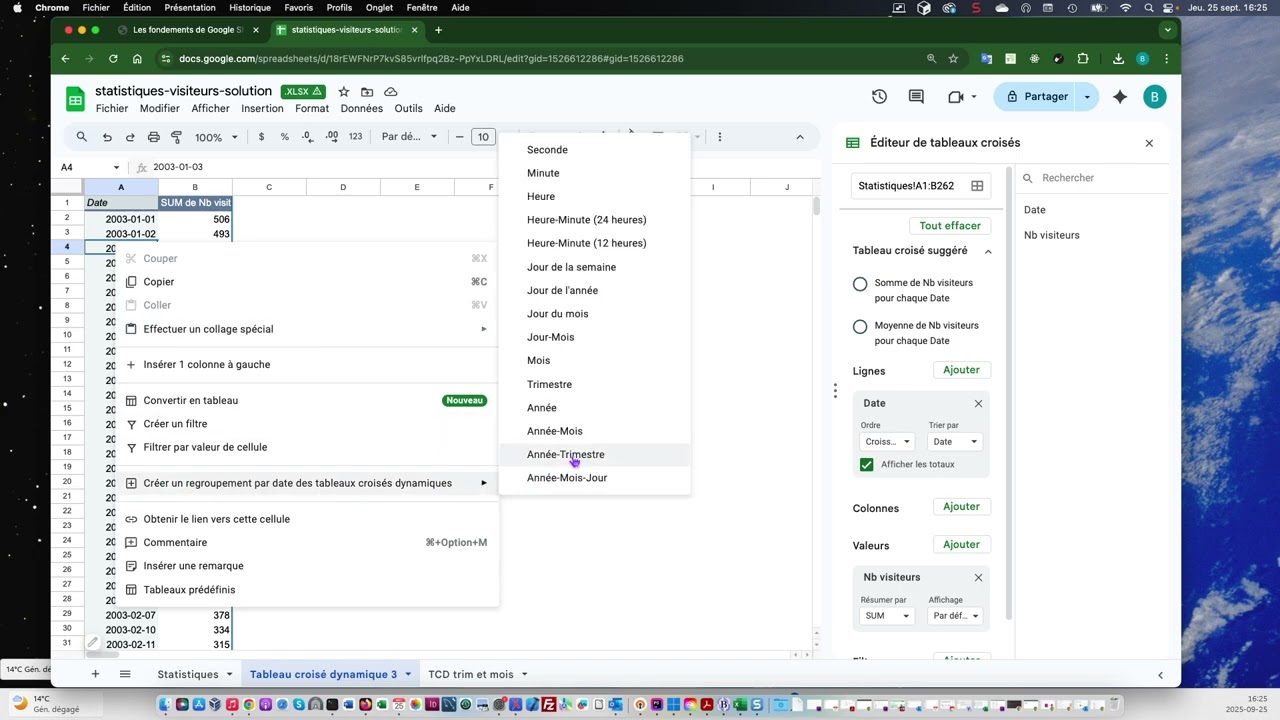1280x720 pixels.
Task: Choose Jour de la semaine option
Action: 594,267
